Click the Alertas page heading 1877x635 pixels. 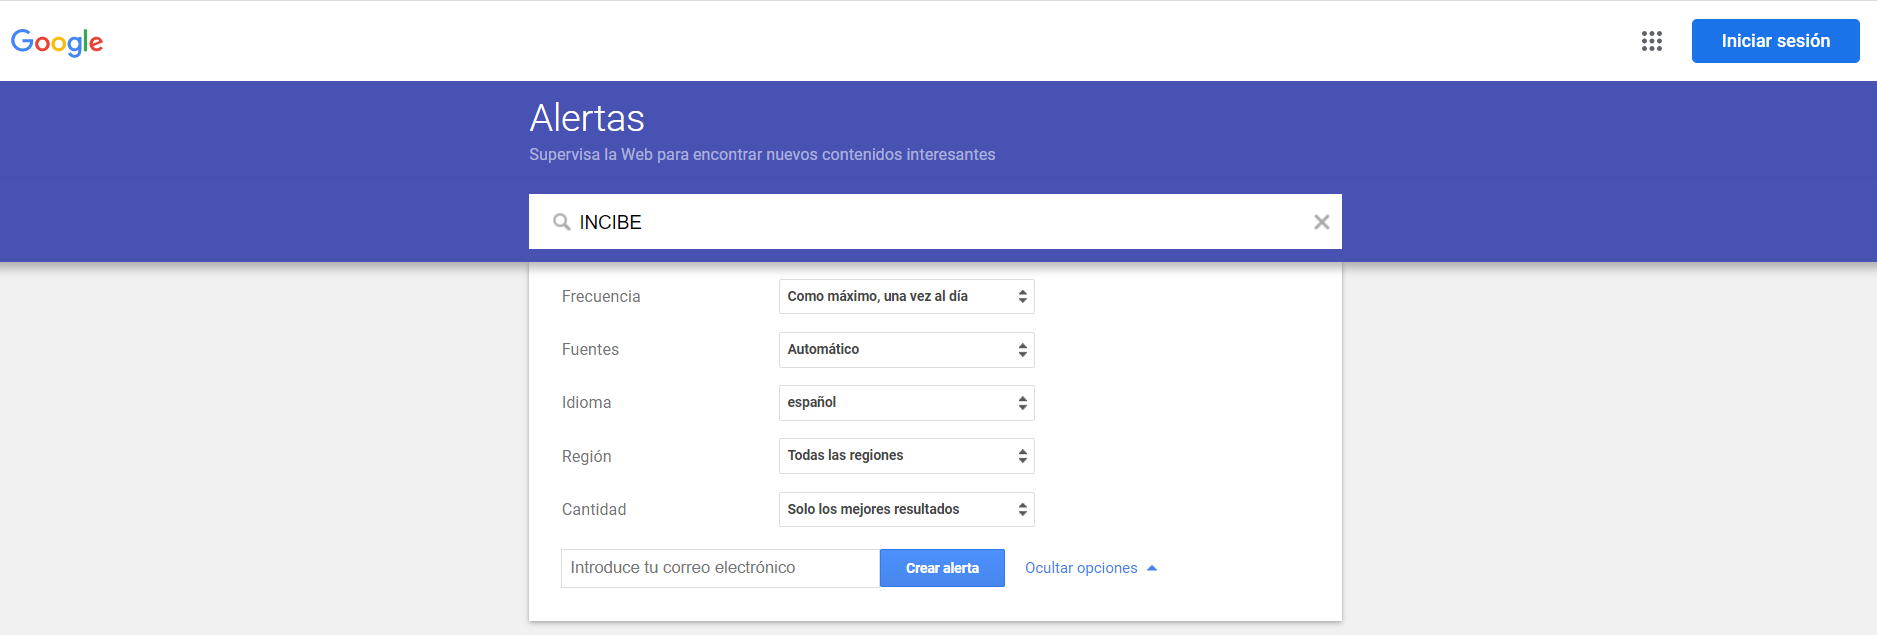tap(587, 118)
